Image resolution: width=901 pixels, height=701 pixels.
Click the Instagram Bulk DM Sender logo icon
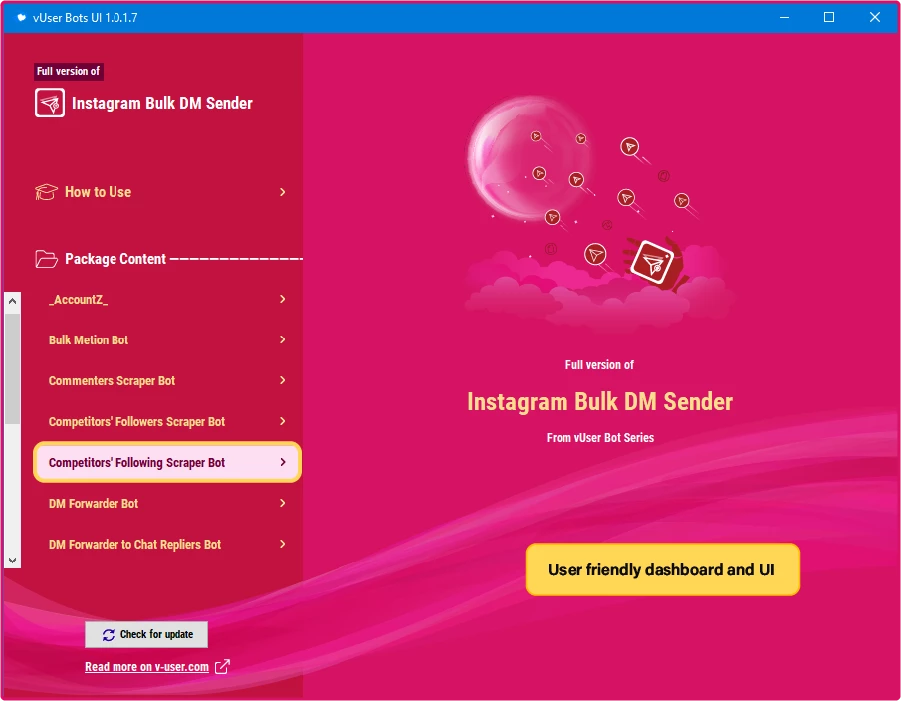(49, 103)
